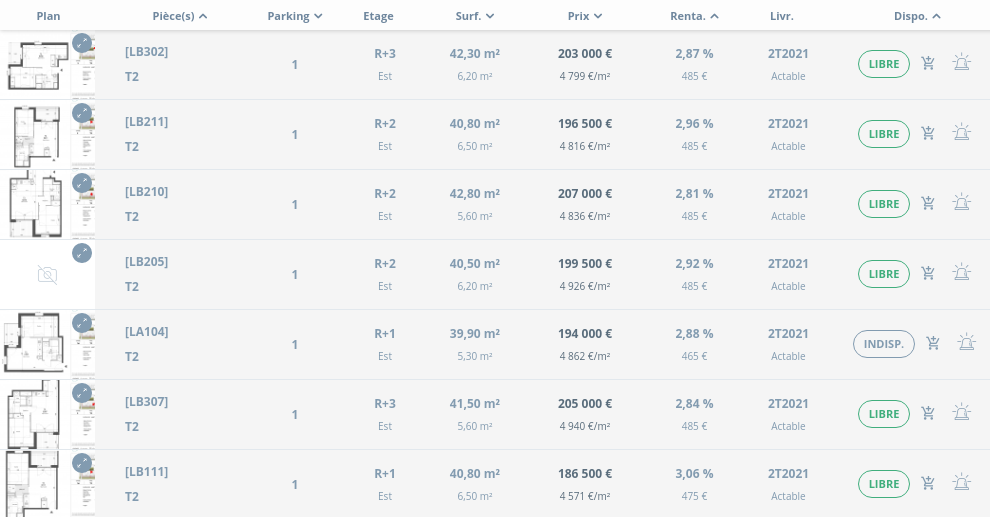Sort by Renta. column header
Image resolution: width=990 pixels, height=517 pixels.
pos(694,16)
